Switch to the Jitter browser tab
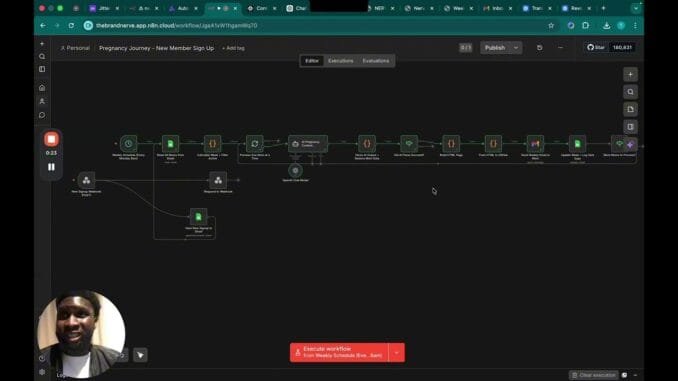Screen dimensions: 678x381 pyautogui.click(x=103, y=8)
